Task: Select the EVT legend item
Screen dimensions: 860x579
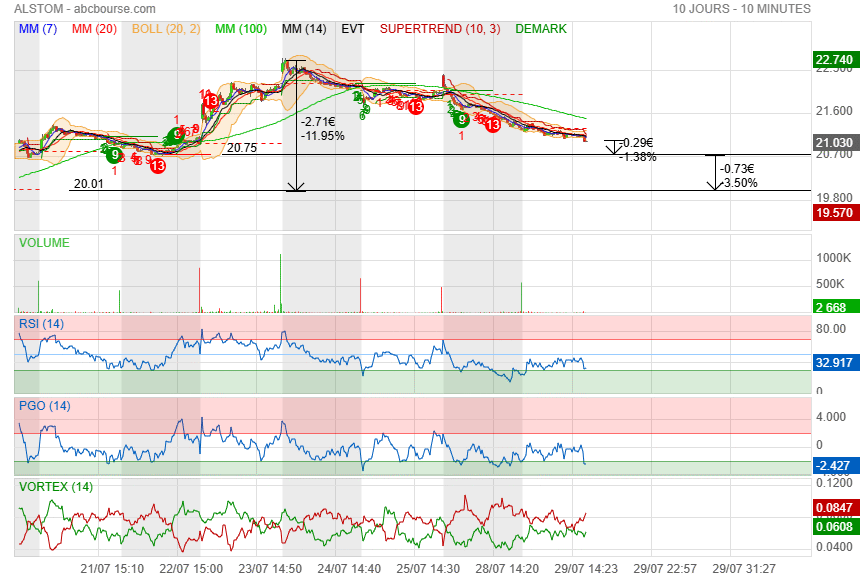Action: click(353, 29)
